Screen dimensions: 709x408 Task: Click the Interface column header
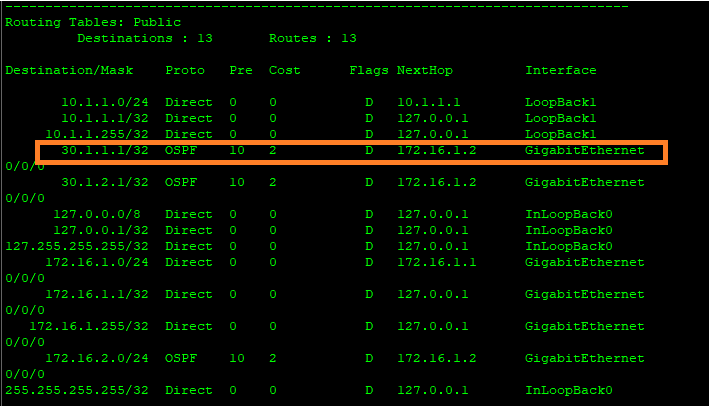(561, 71)
